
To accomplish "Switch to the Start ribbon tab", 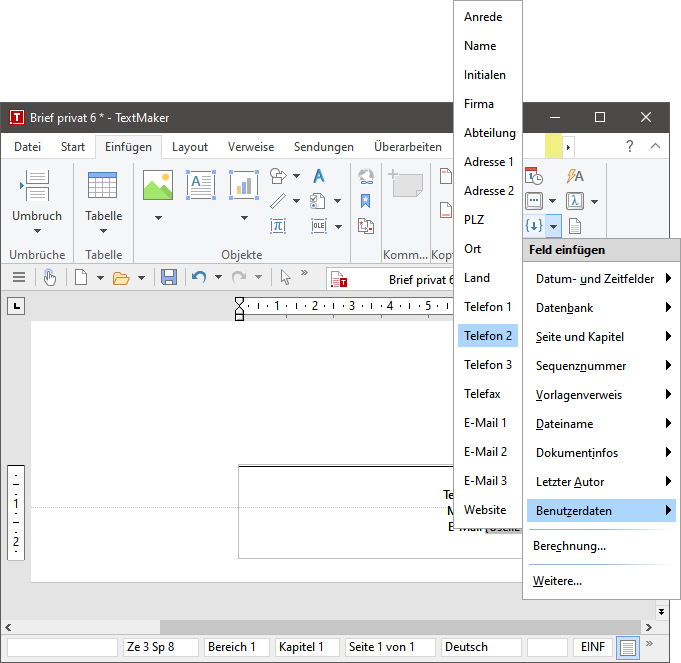I will tap(73, 147).
